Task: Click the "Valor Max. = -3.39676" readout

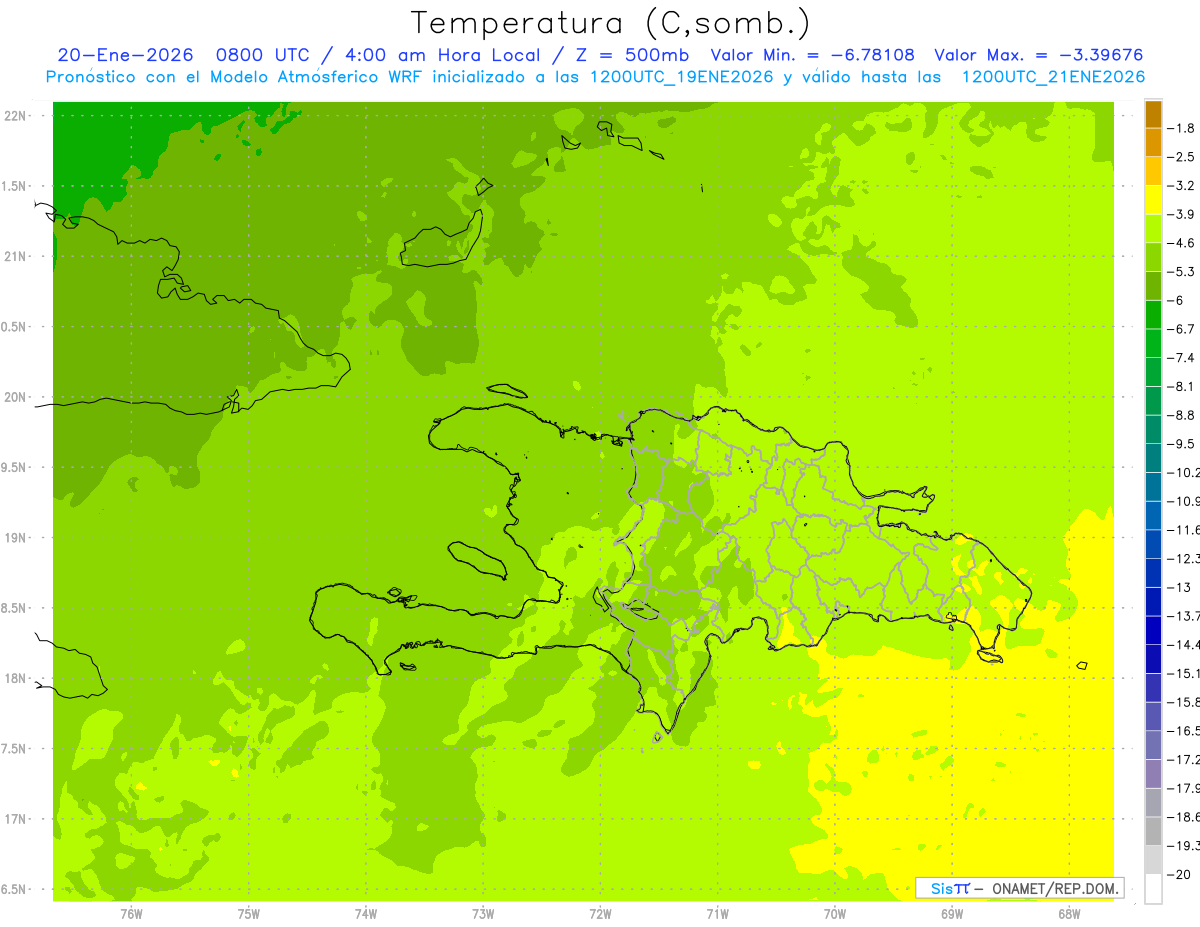Action: pos(1039,55)
